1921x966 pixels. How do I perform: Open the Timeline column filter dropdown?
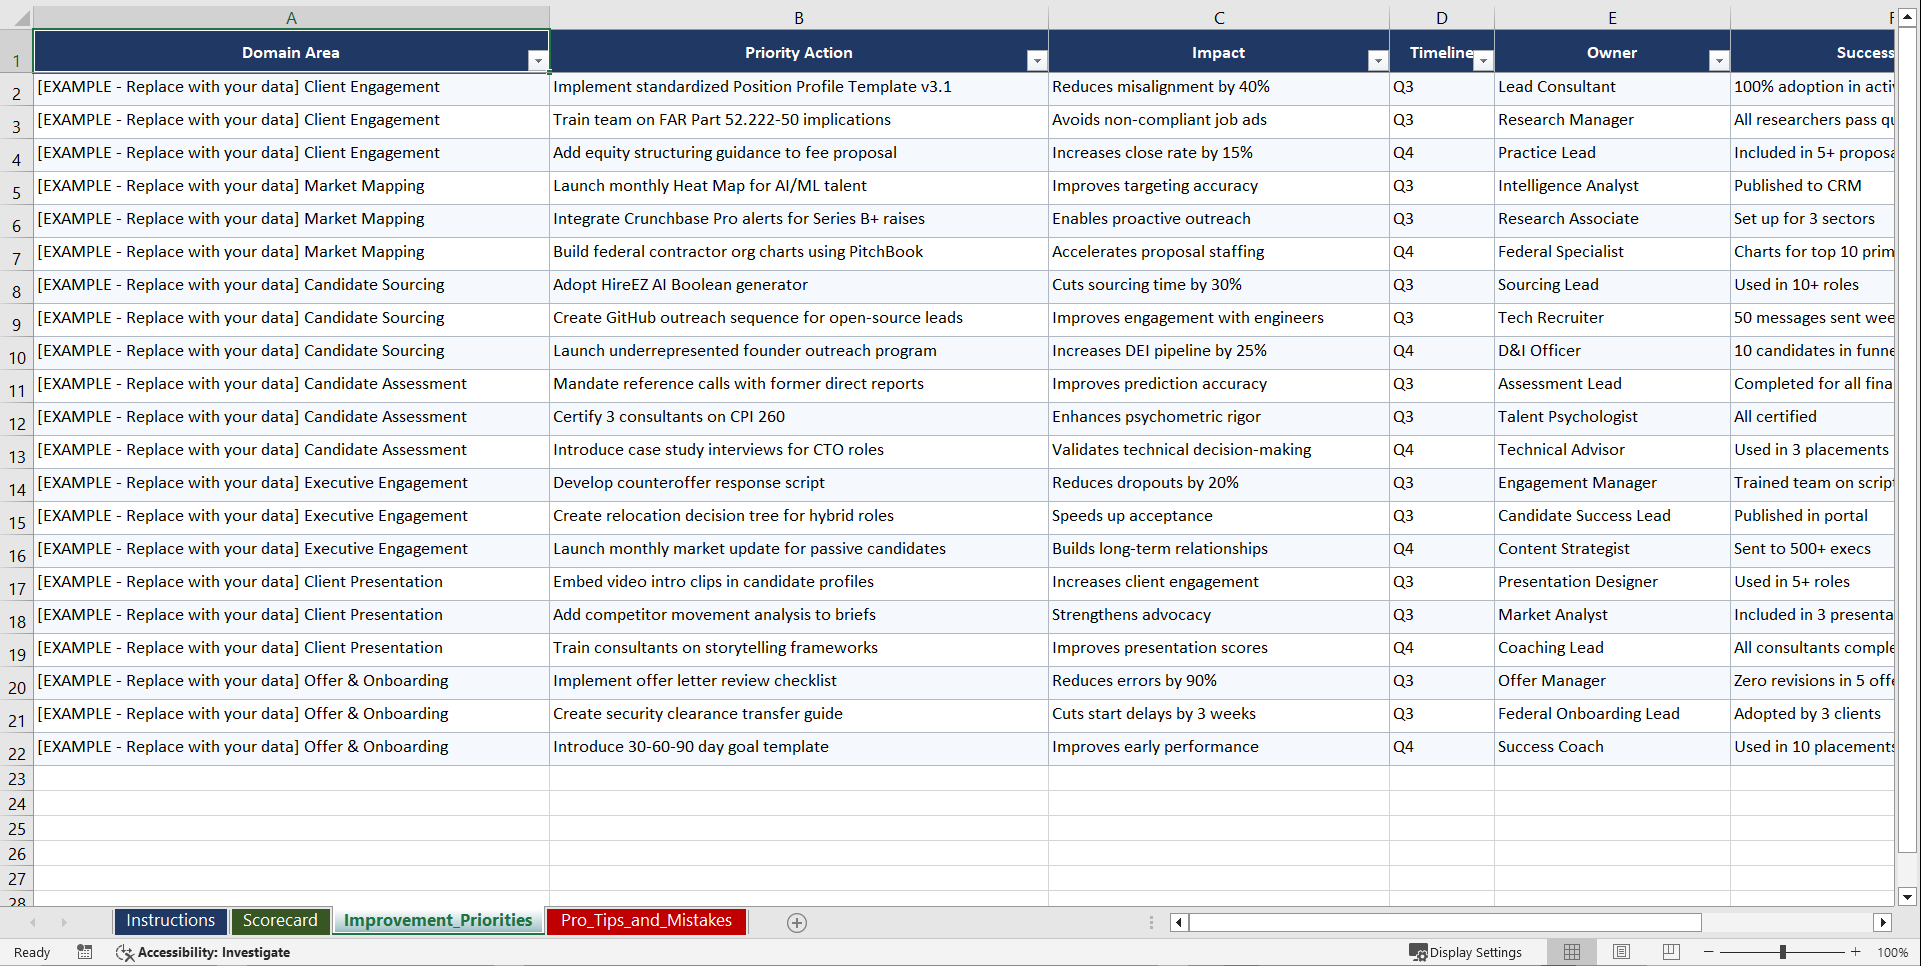pos(1483,61)
